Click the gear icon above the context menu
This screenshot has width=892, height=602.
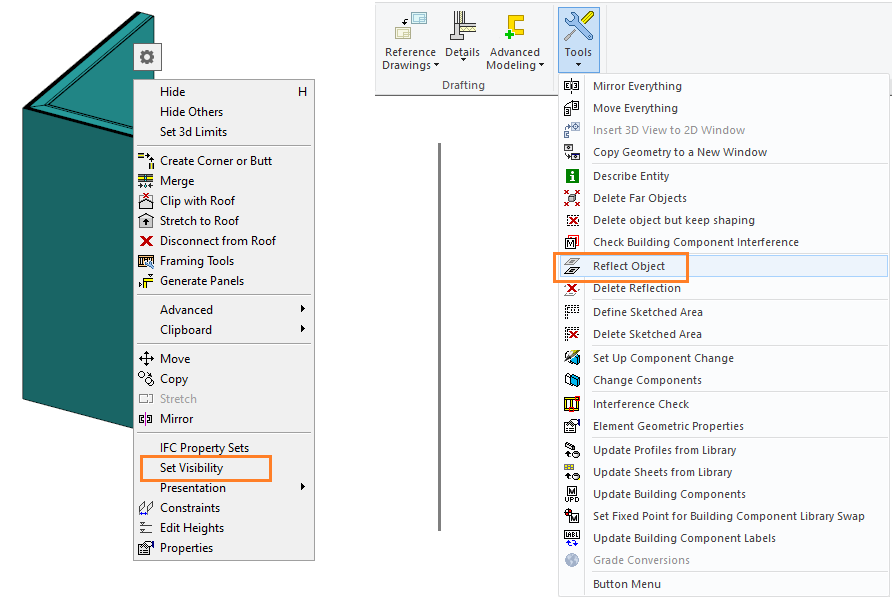coord(147,57)
